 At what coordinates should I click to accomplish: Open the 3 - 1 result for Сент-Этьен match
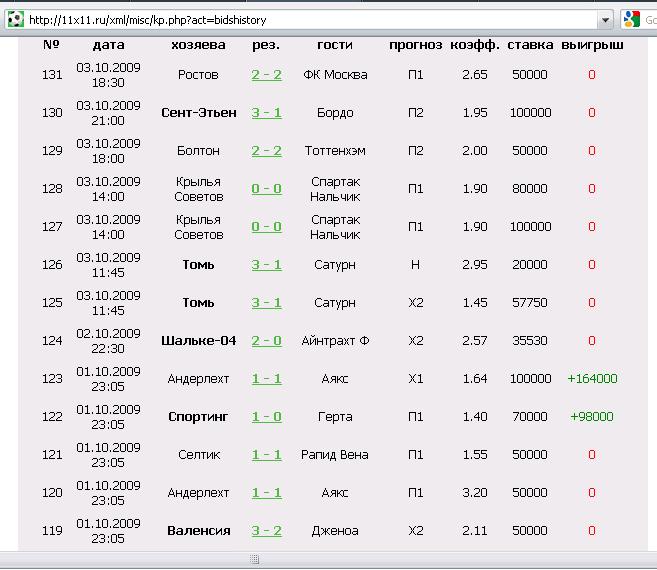click(x=266, y=113)
